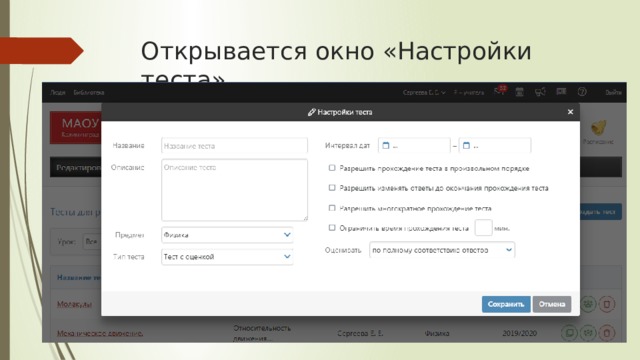Enable time limit for the test
Viewport: 640px width, 360px height.
pyautogui.click(x=332, y=228)
